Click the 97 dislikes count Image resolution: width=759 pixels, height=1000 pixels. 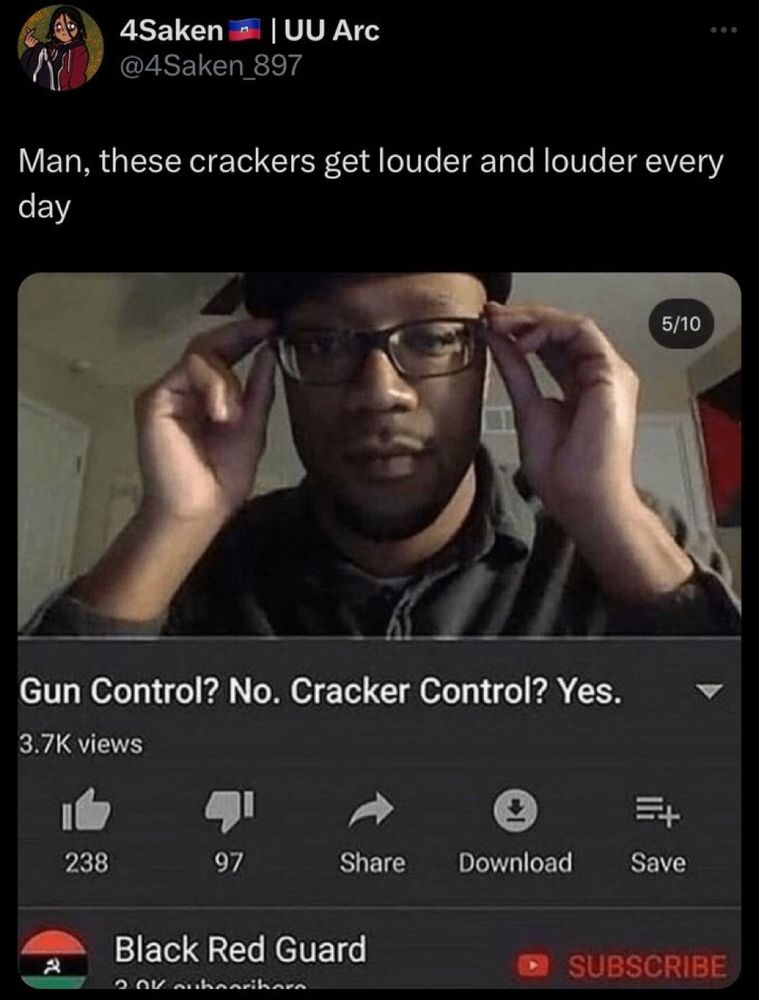[228, 863]
